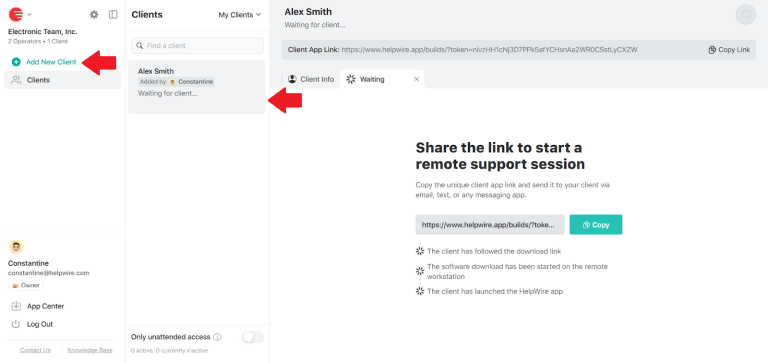This screenshot has width=768, height=363.
Task: Click '2 Operators • 1 Client' text
Action: (38, 42)
